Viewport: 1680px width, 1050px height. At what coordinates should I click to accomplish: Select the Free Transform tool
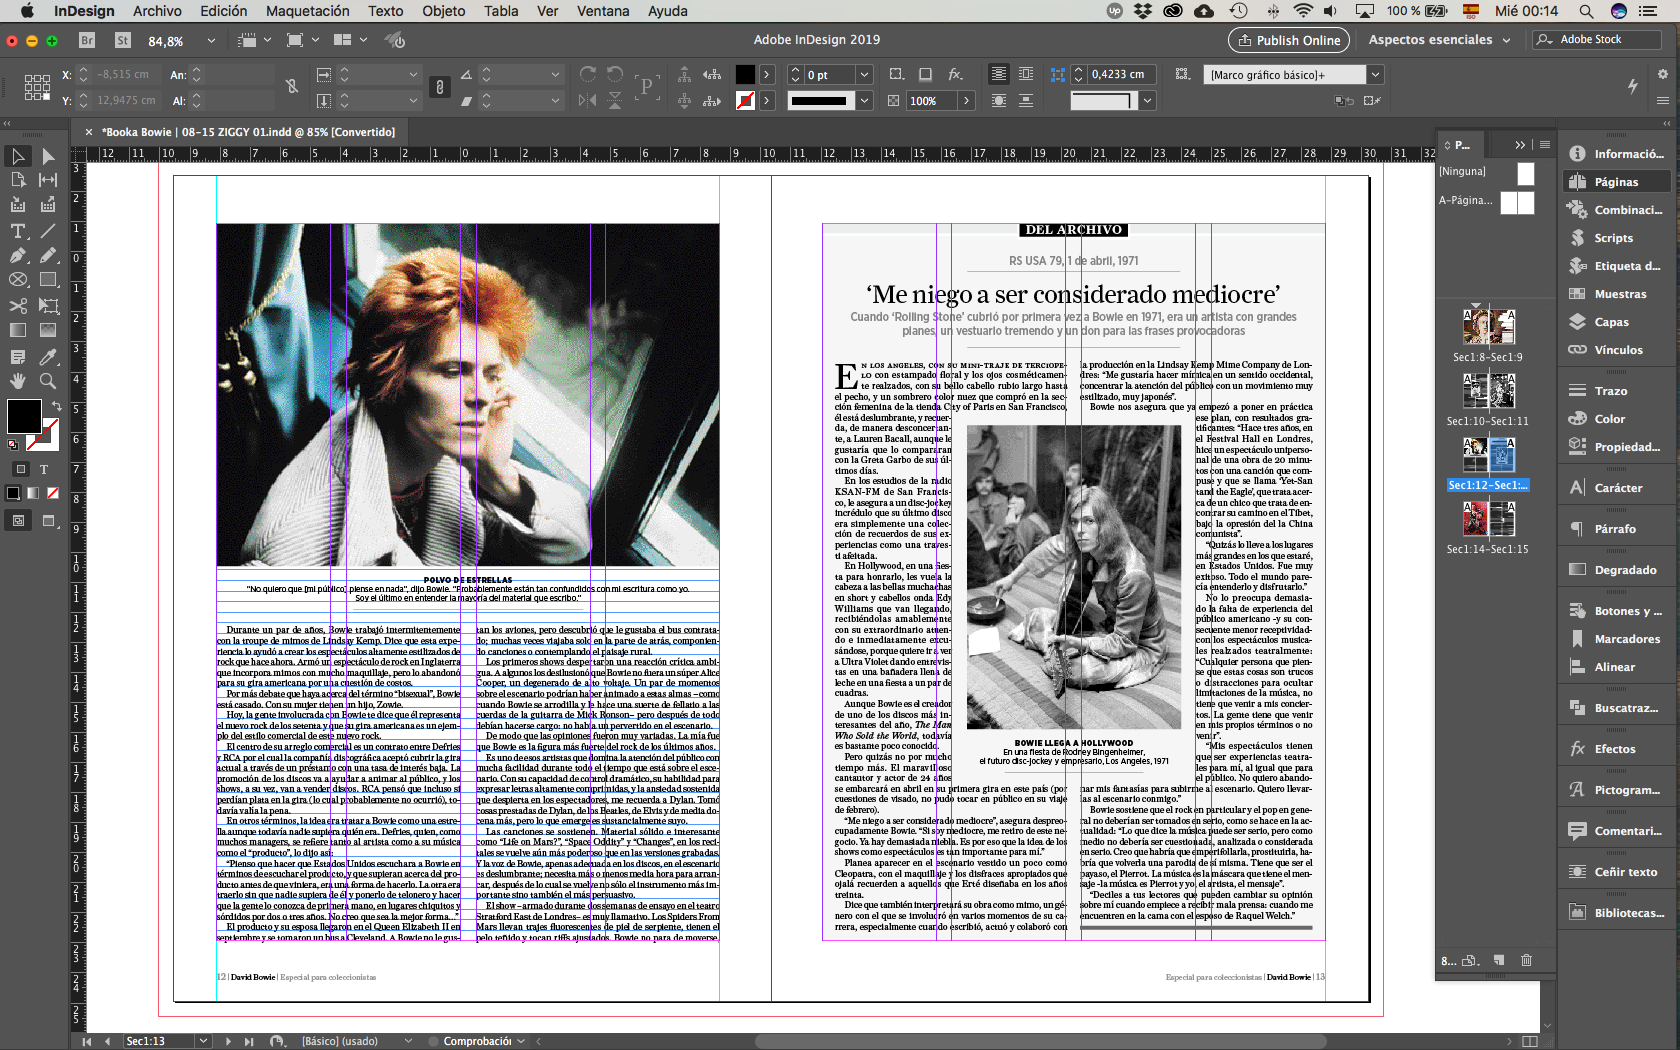[47, 305]
